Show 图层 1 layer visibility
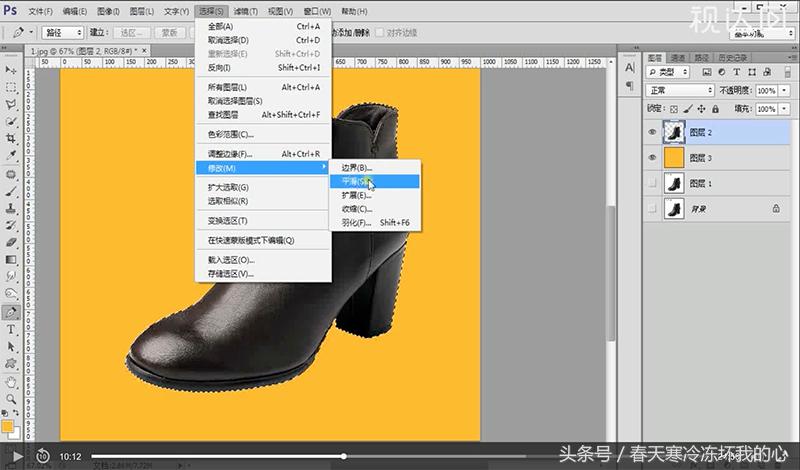 tap(652, 183)
